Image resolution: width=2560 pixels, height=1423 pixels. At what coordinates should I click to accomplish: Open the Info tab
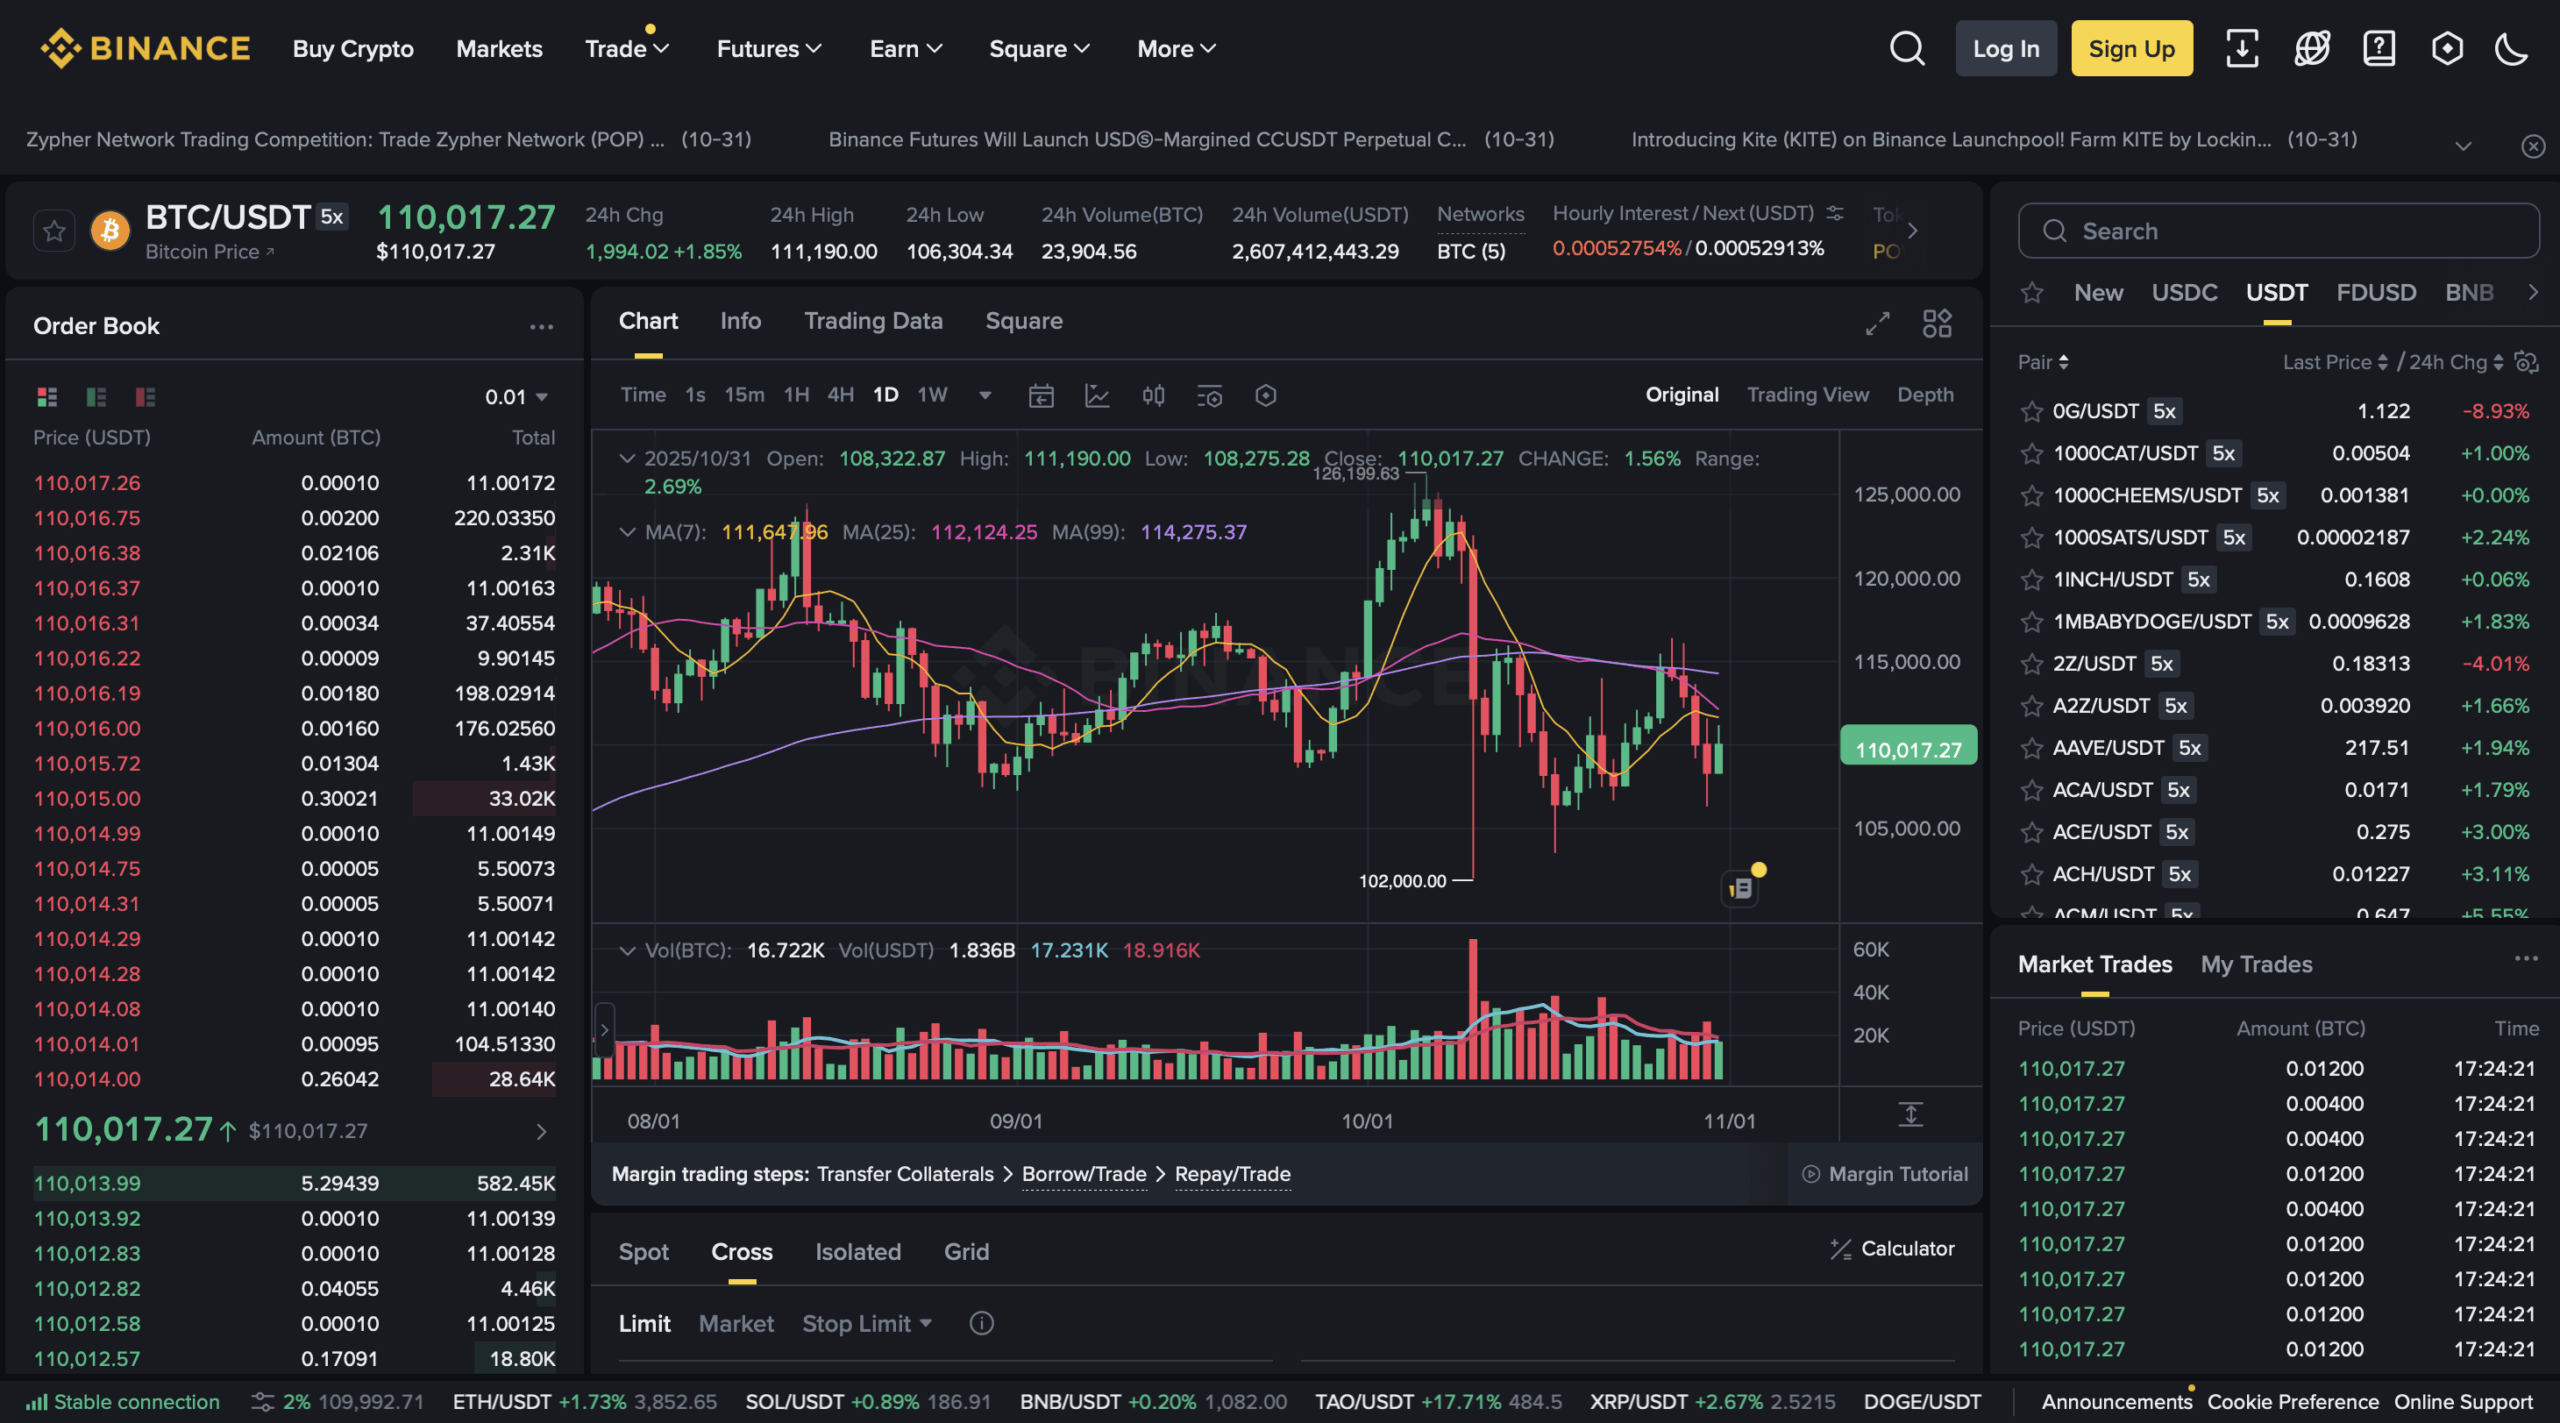(x=740, y=321)
